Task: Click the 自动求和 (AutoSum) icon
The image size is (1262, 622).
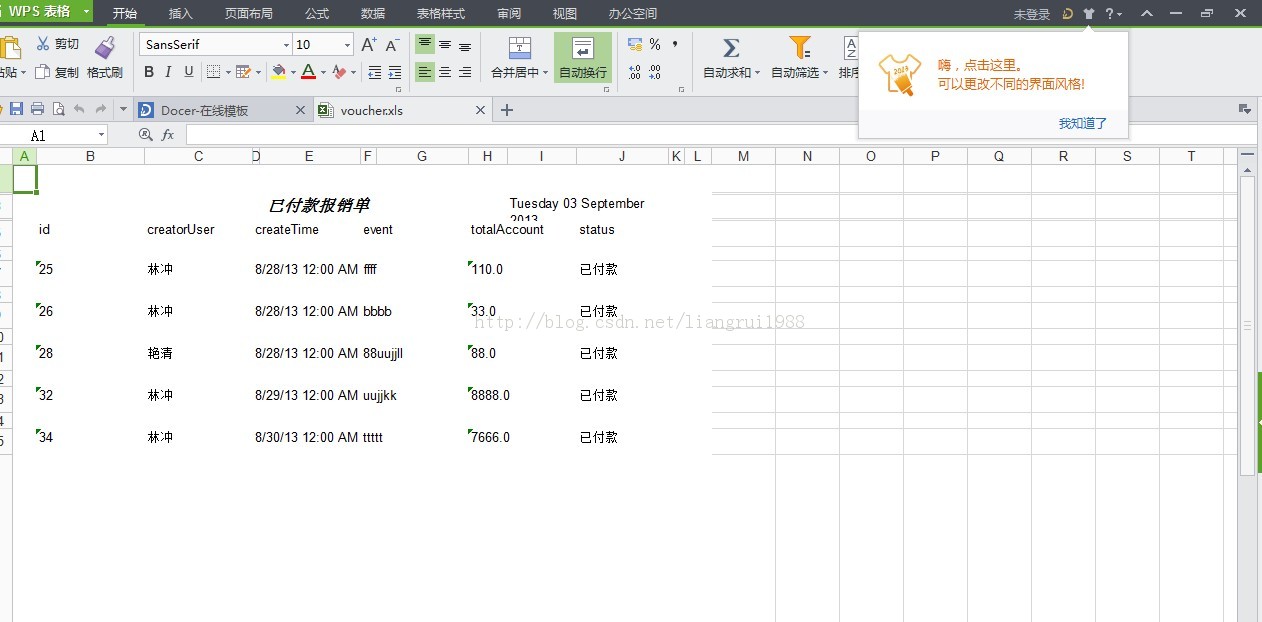Action: pyautogui.click(x=730, y=48)
